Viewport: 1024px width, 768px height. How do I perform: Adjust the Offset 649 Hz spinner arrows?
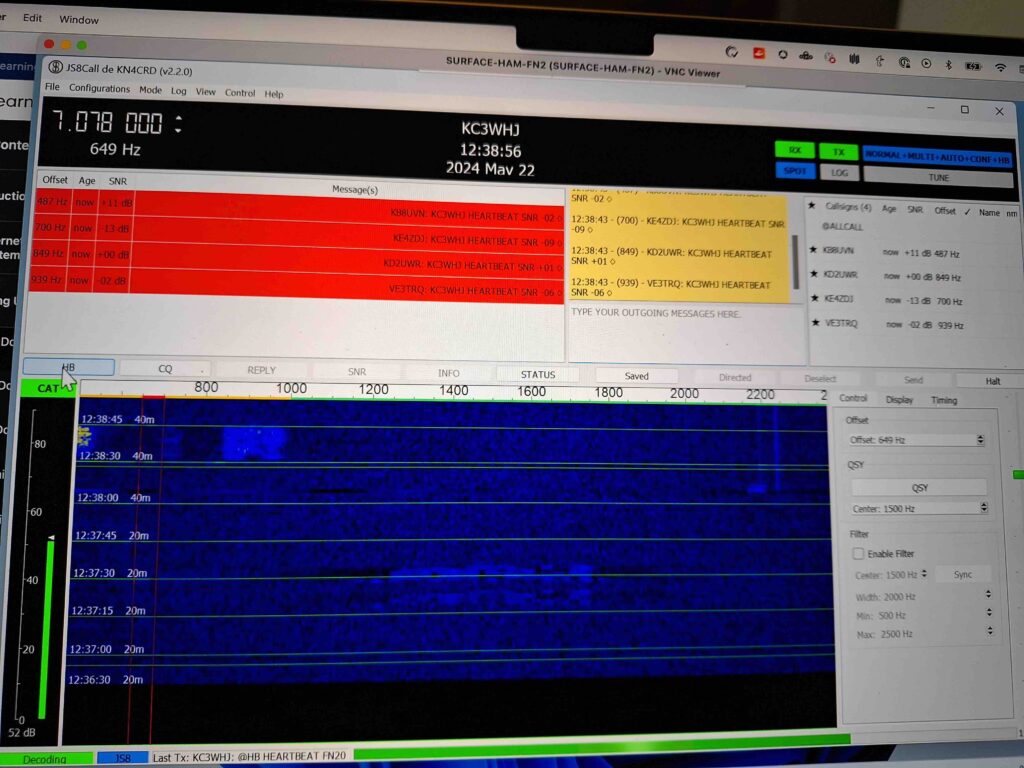point(980,440)
